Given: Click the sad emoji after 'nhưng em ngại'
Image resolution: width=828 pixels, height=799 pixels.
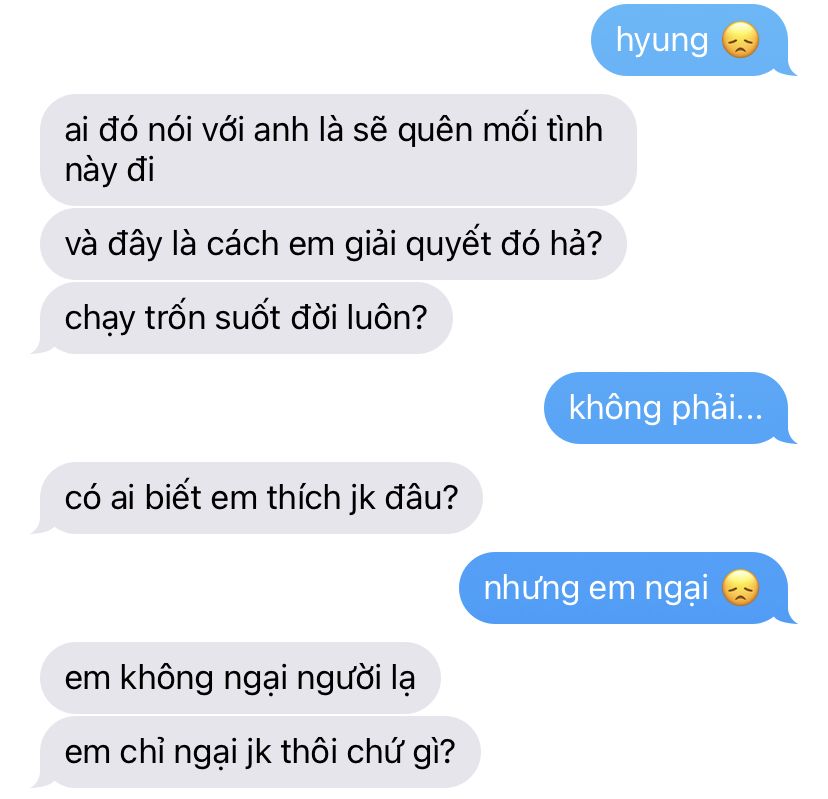Looking at the screenshot, I should (x=740, y=588).
